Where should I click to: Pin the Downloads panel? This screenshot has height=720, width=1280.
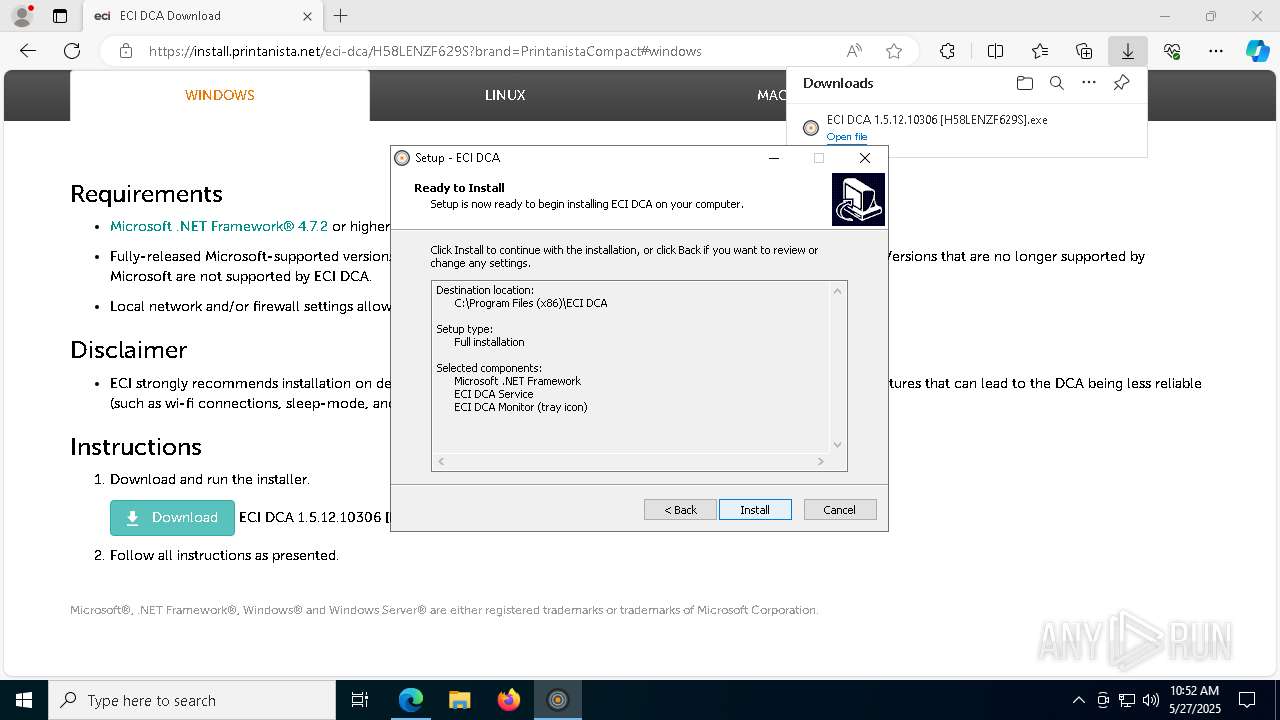1122,83
